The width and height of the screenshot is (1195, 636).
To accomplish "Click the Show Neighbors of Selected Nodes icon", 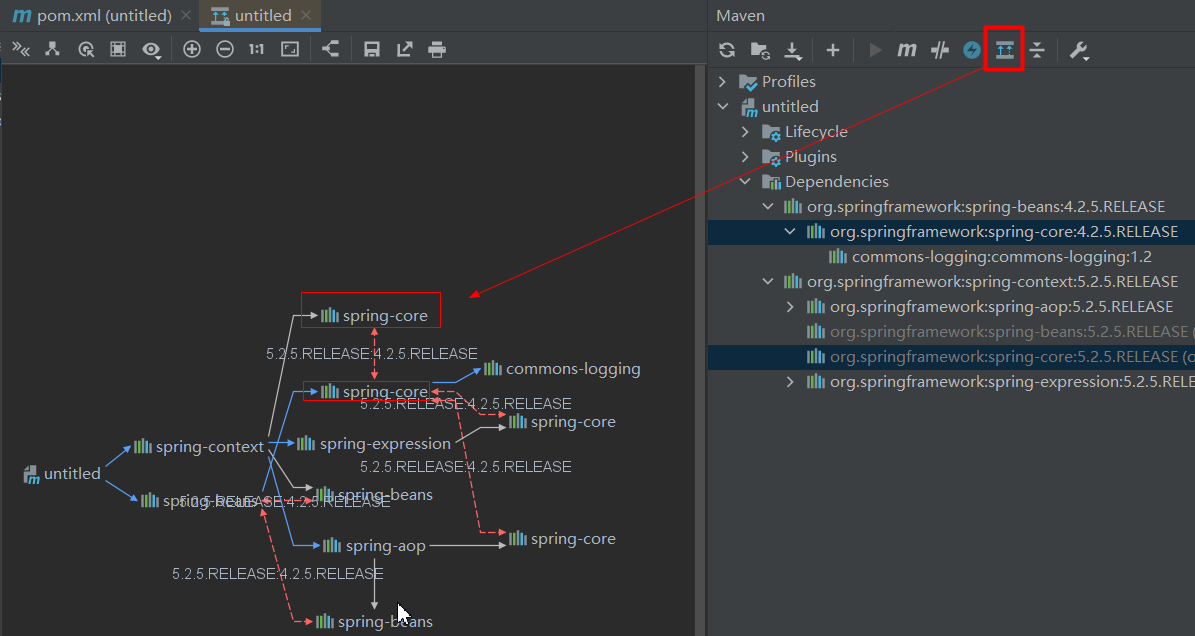I will pyautogui.click(x=86, y=50).
